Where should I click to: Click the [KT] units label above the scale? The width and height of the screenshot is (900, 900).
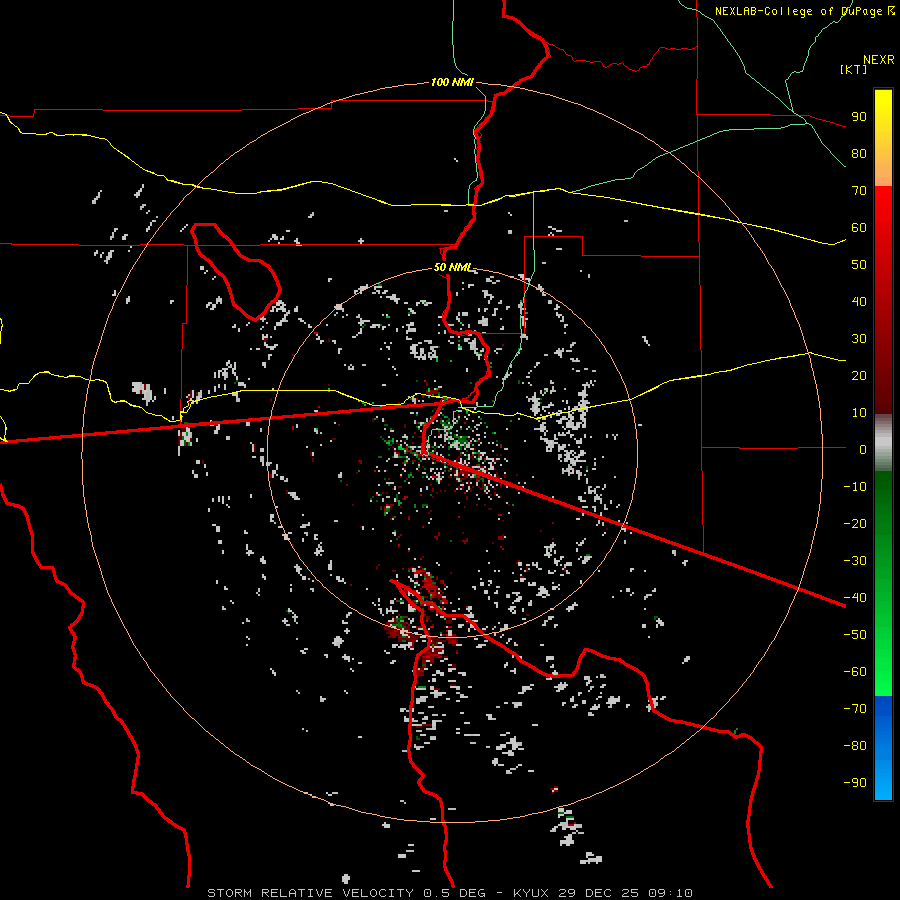click(x=854, y=69)
